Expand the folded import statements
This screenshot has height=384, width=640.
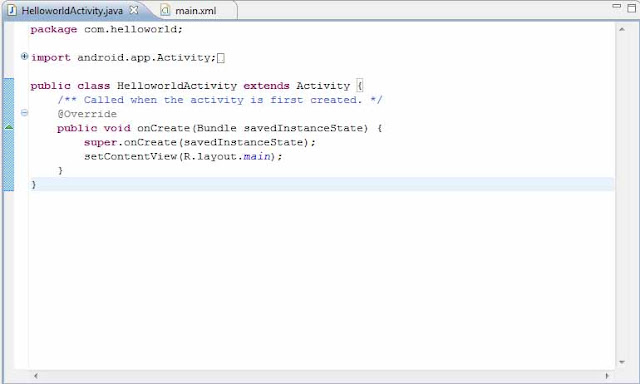(24, 56)
